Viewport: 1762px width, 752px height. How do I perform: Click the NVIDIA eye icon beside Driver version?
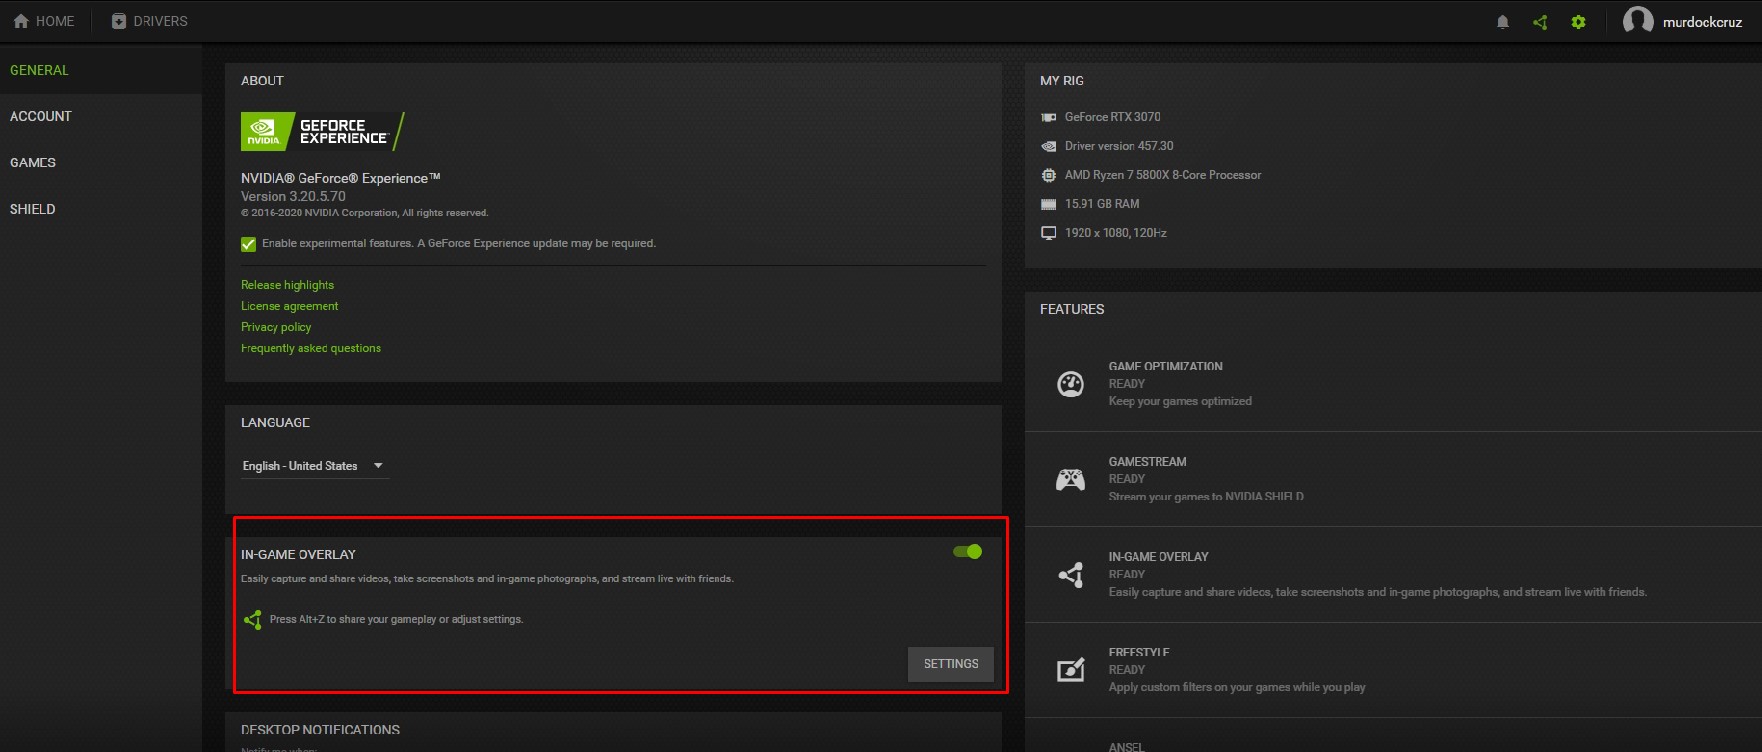coord(1048,146)
